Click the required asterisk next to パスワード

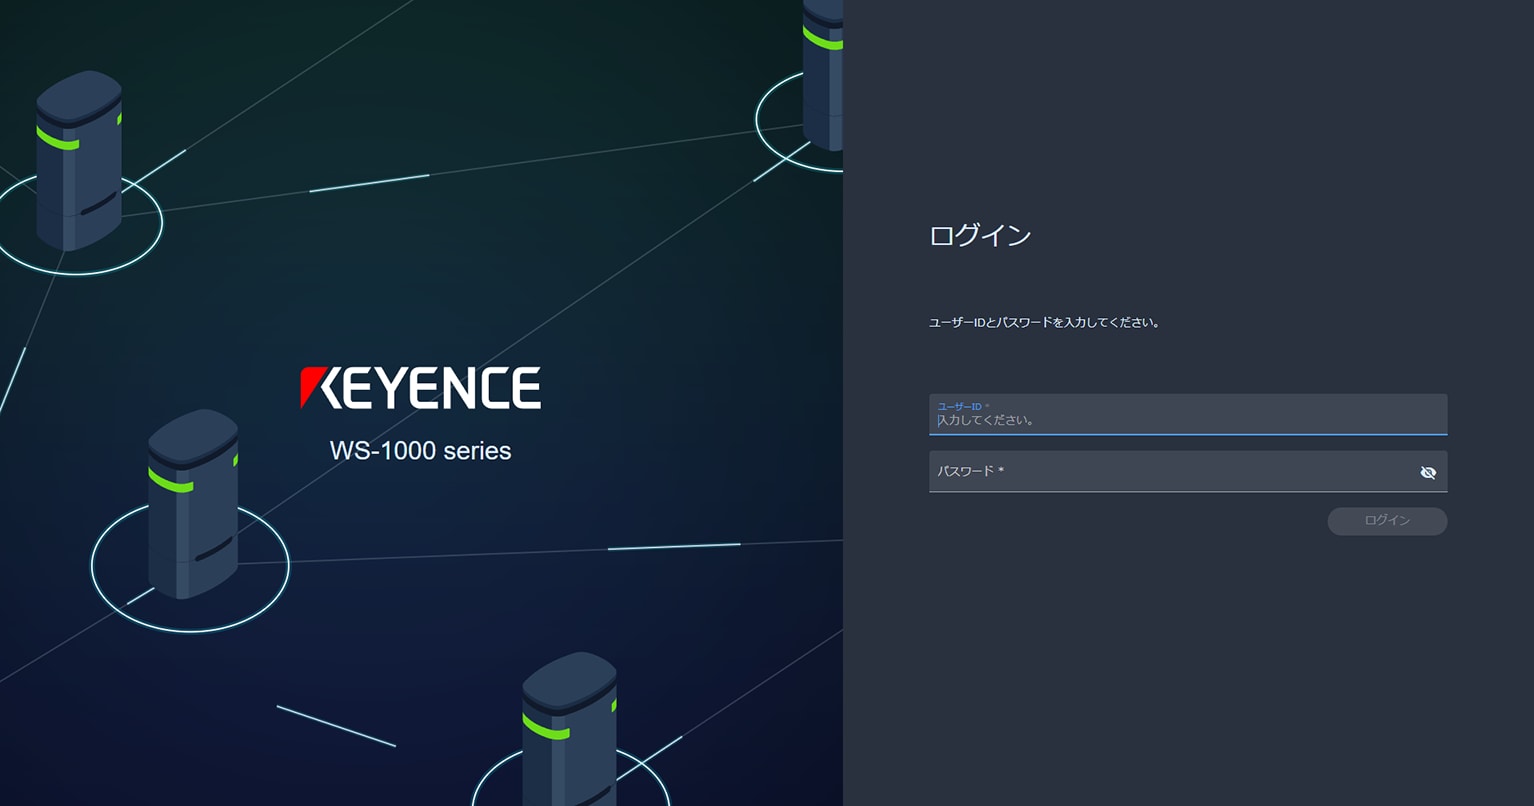(x=1000, y=470)
